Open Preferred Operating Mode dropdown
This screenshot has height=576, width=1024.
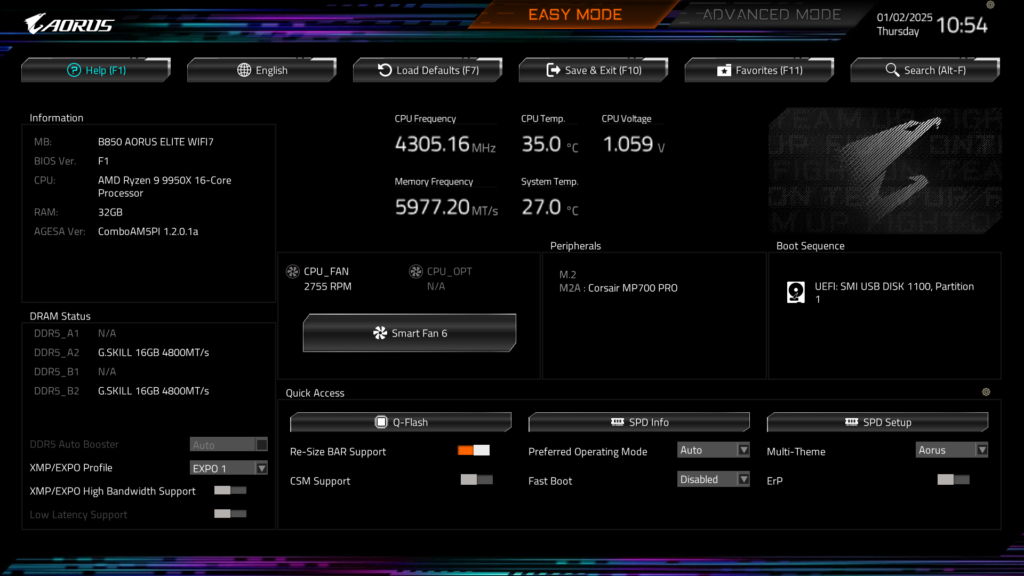(713, 450)
